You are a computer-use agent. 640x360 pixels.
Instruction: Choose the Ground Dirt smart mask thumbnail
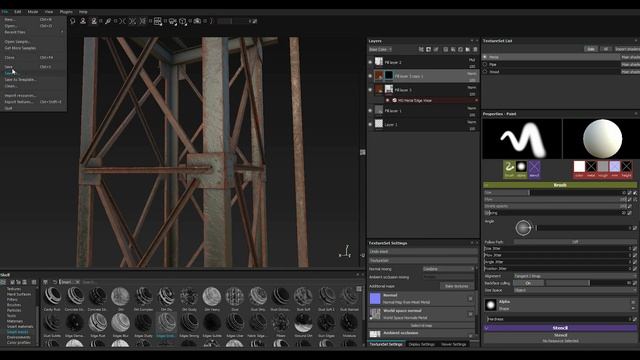pos(303,324)
